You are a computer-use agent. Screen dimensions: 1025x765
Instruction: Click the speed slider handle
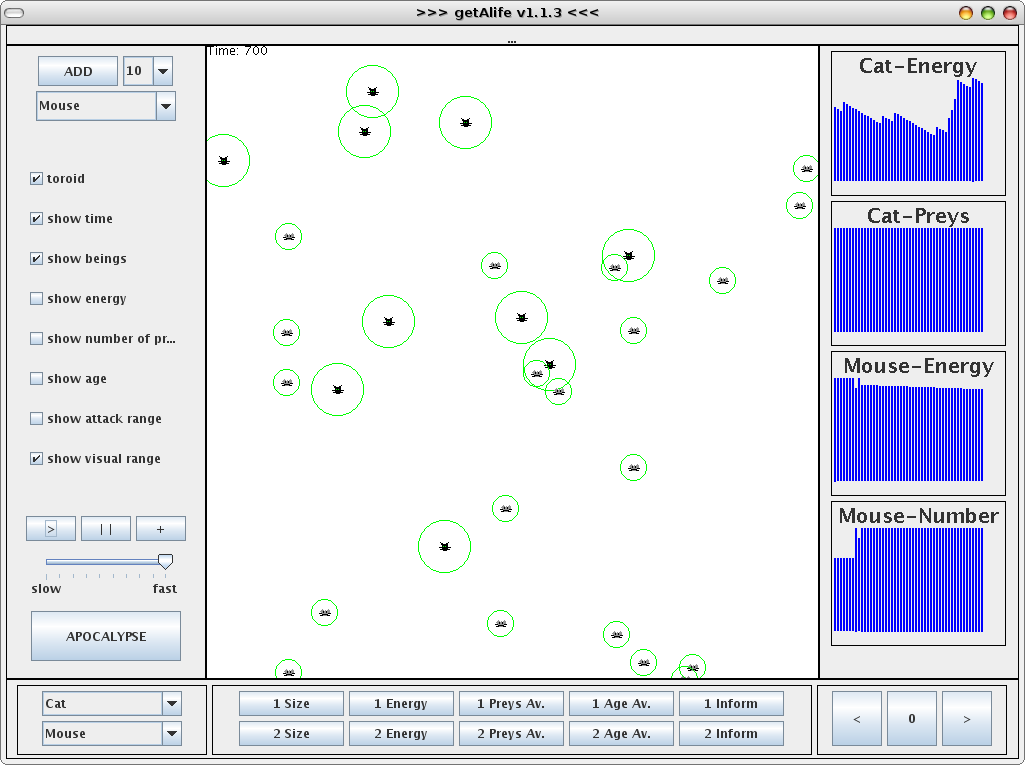(x=165, y=562)
